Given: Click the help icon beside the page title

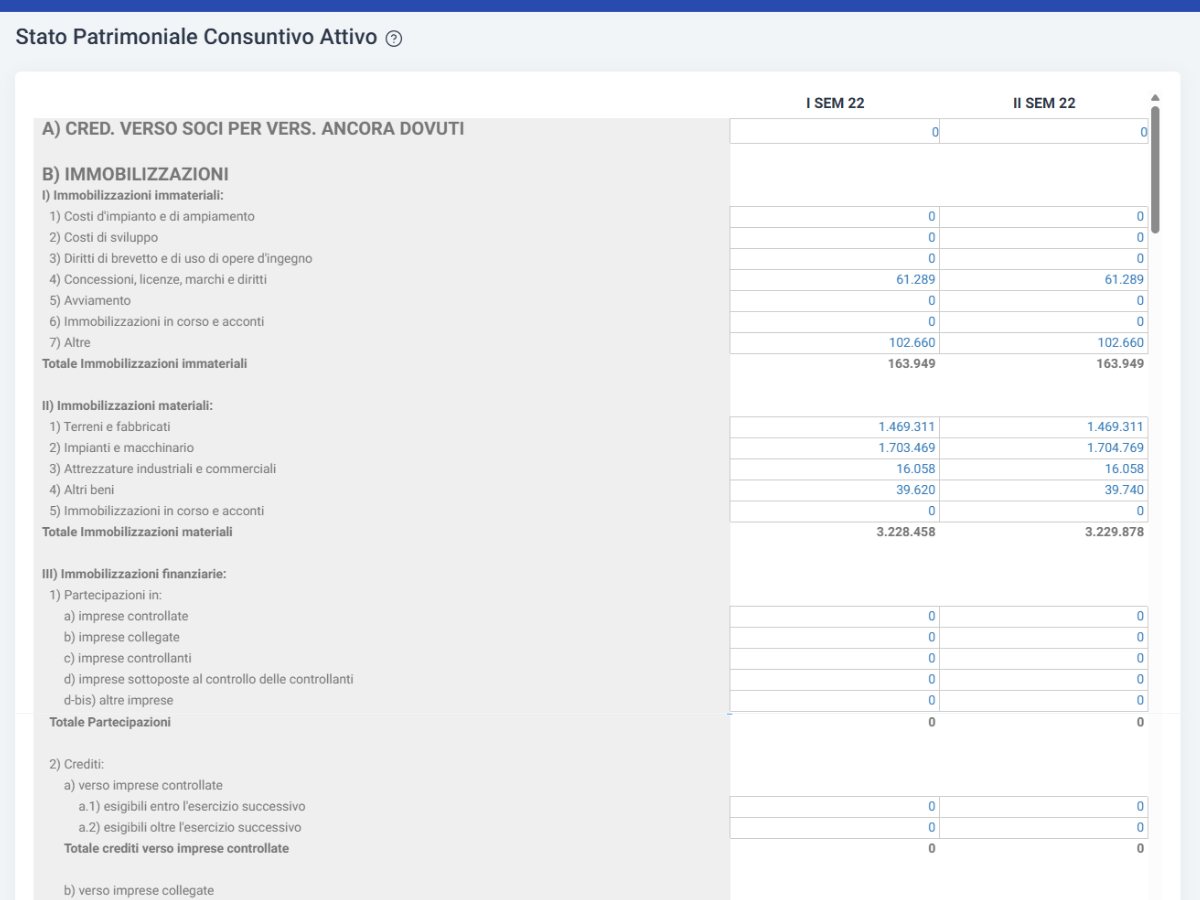Looking at the screenshot, I should tap(394, 39).
